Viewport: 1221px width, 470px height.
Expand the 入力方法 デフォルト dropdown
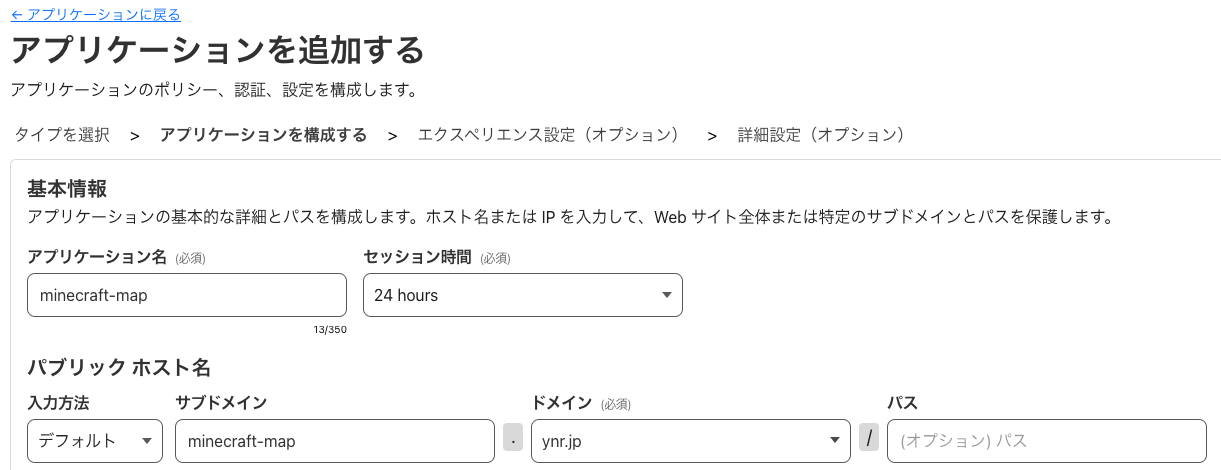[x=95, y=441]
